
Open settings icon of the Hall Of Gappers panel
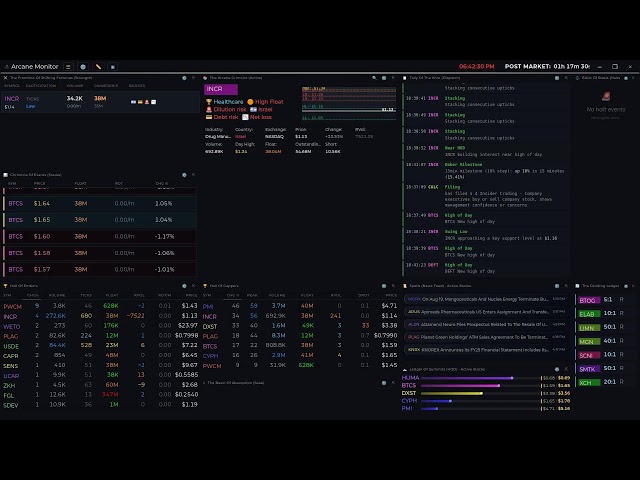point(384,286)
